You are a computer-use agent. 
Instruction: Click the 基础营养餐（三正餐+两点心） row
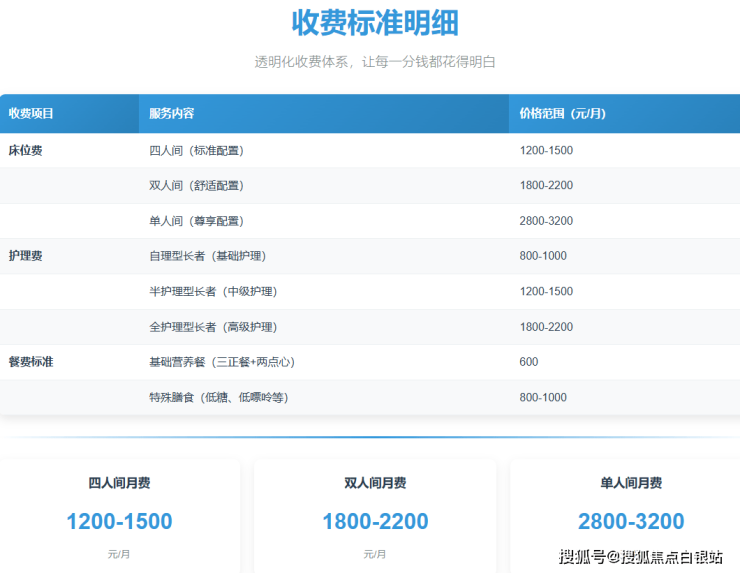(x=222, y=362)
